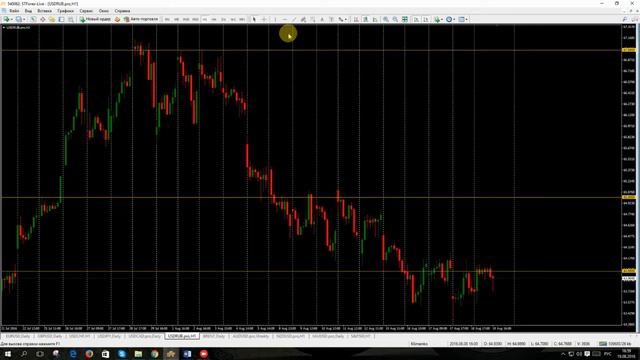Open the Periods clock icon
Screen dimensions: 640x360
click(449, 19)
